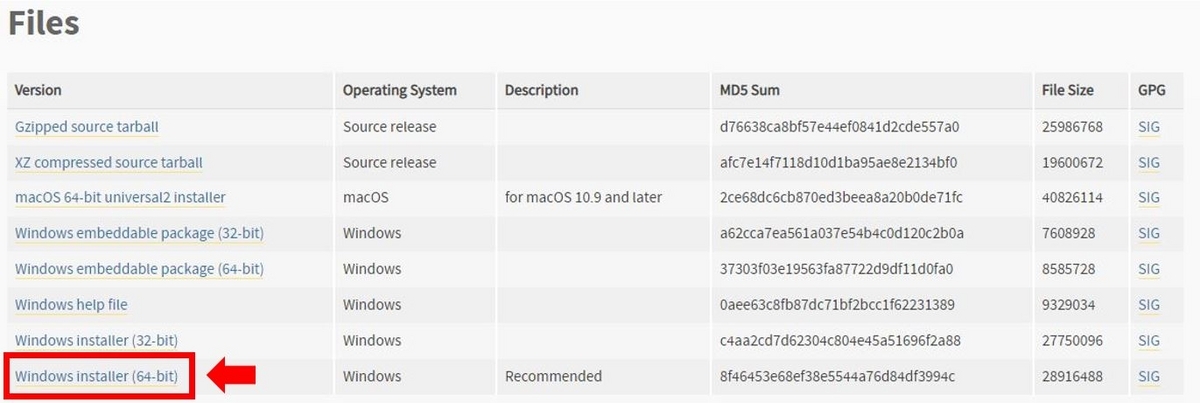This screenshot has width=1200, height=403.
Task: Open the XZ compressed source tarball link
Action: (109, 162)
